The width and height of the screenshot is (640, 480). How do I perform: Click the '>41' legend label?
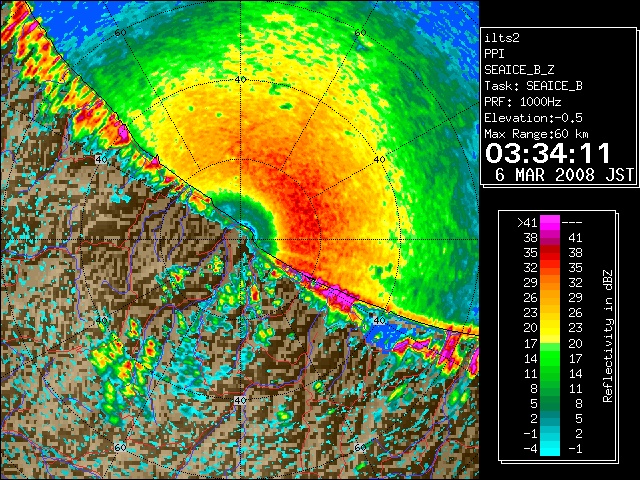point(527,223)
